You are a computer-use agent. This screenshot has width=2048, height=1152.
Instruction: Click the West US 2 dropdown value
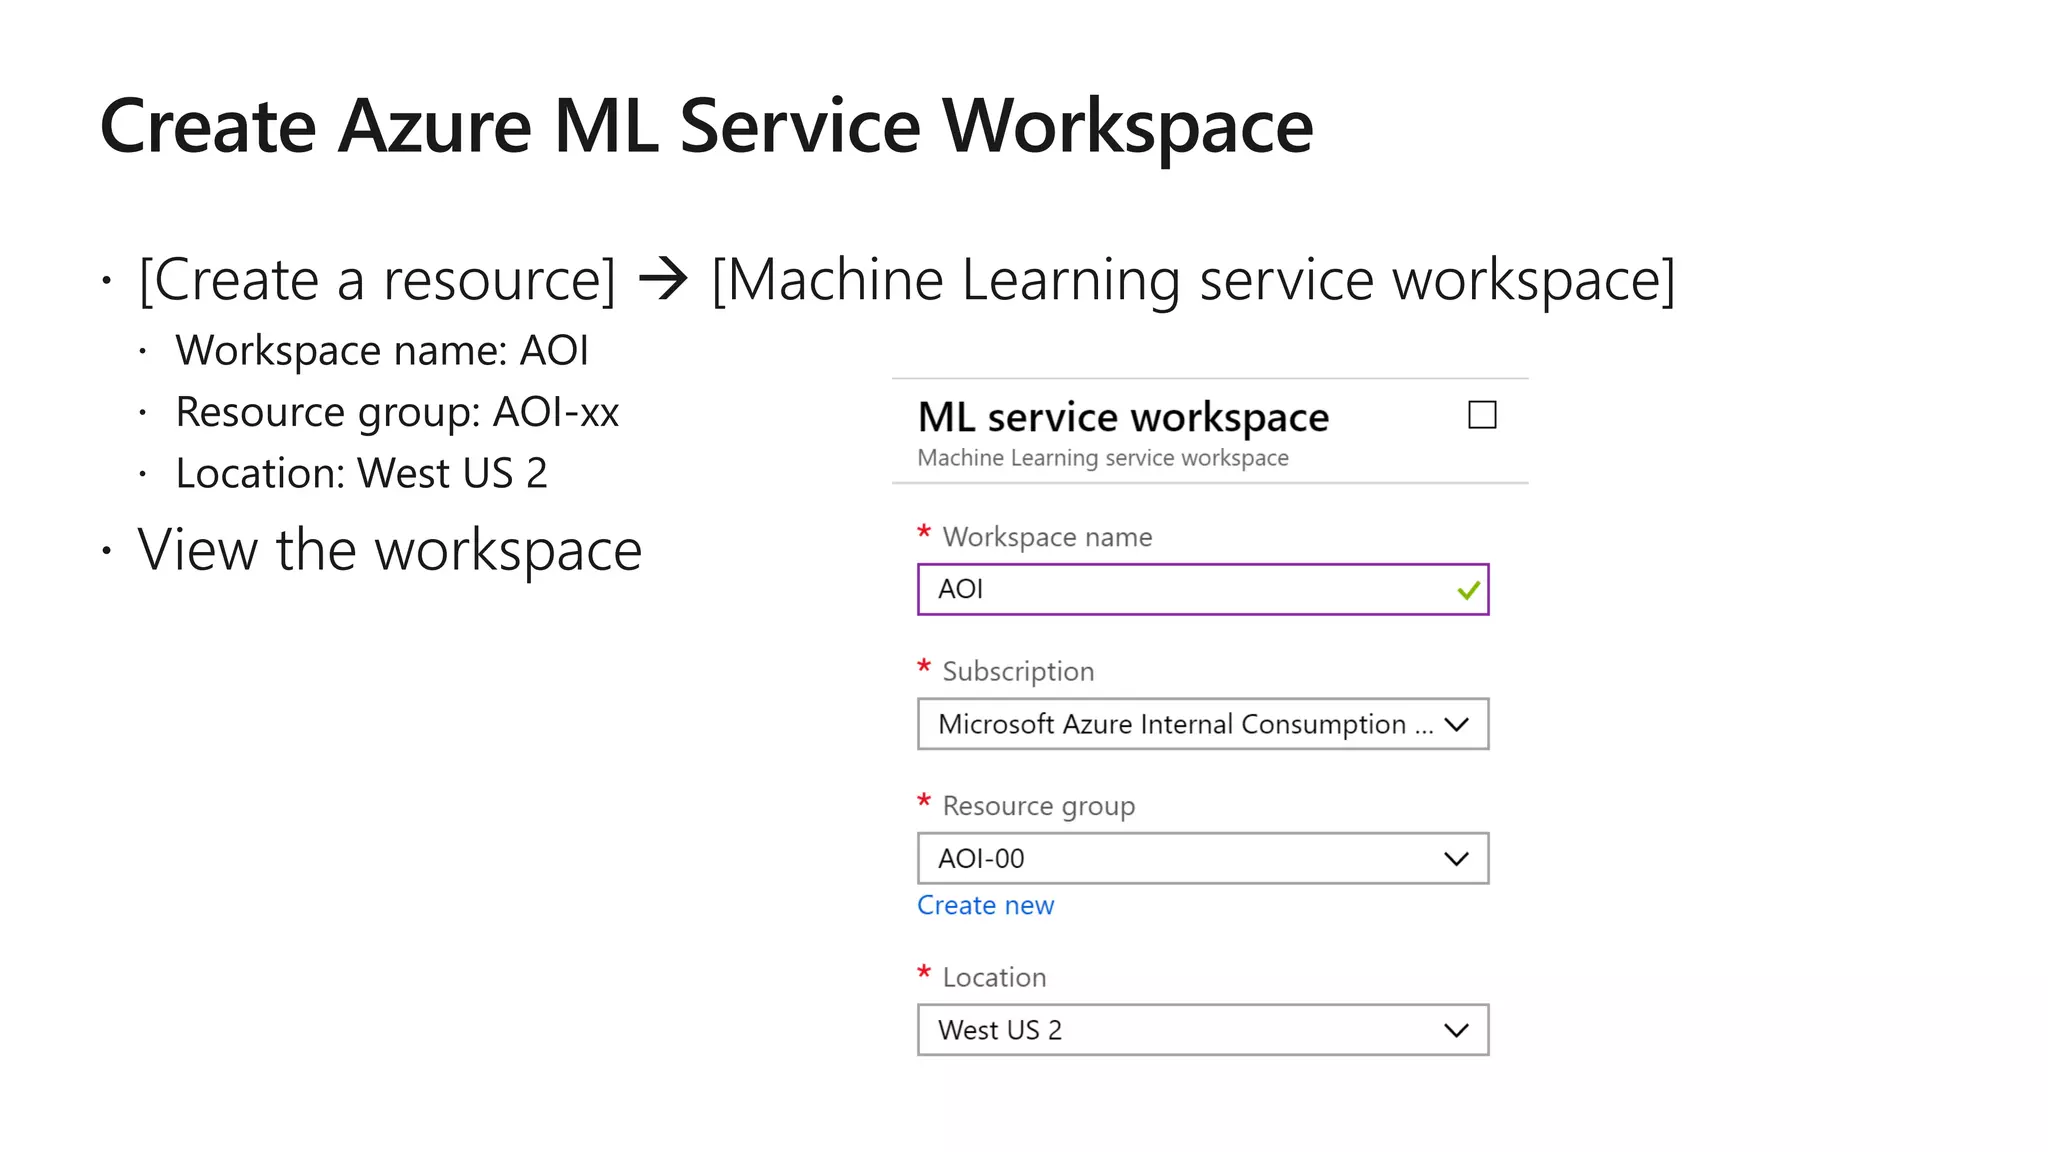[x=999, y=1030]
